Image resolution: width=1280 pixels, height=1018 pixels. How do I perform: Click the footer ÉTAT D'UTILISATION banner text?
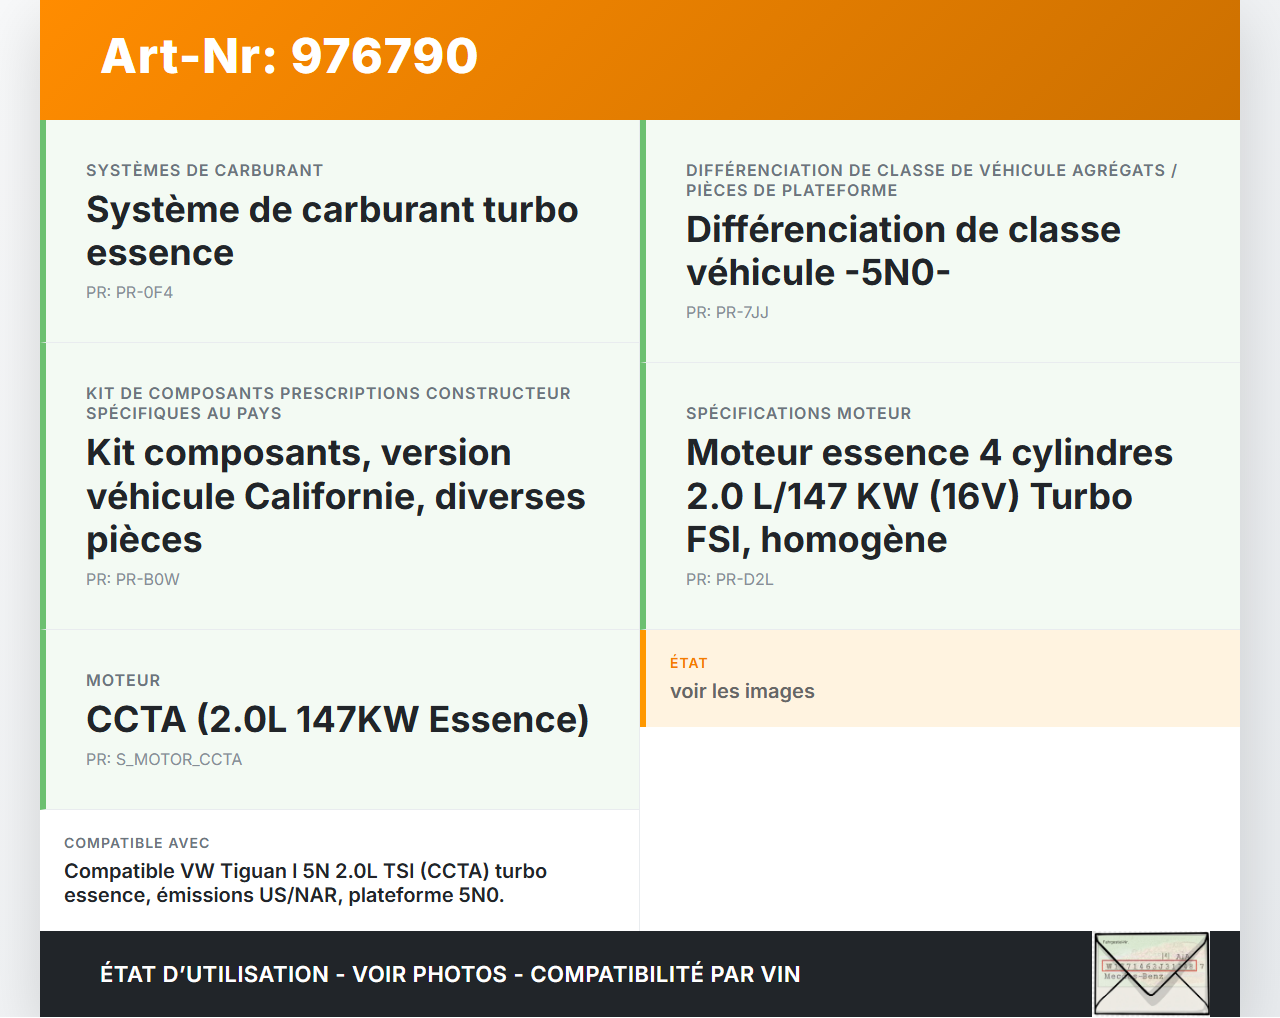click(450, 974)
